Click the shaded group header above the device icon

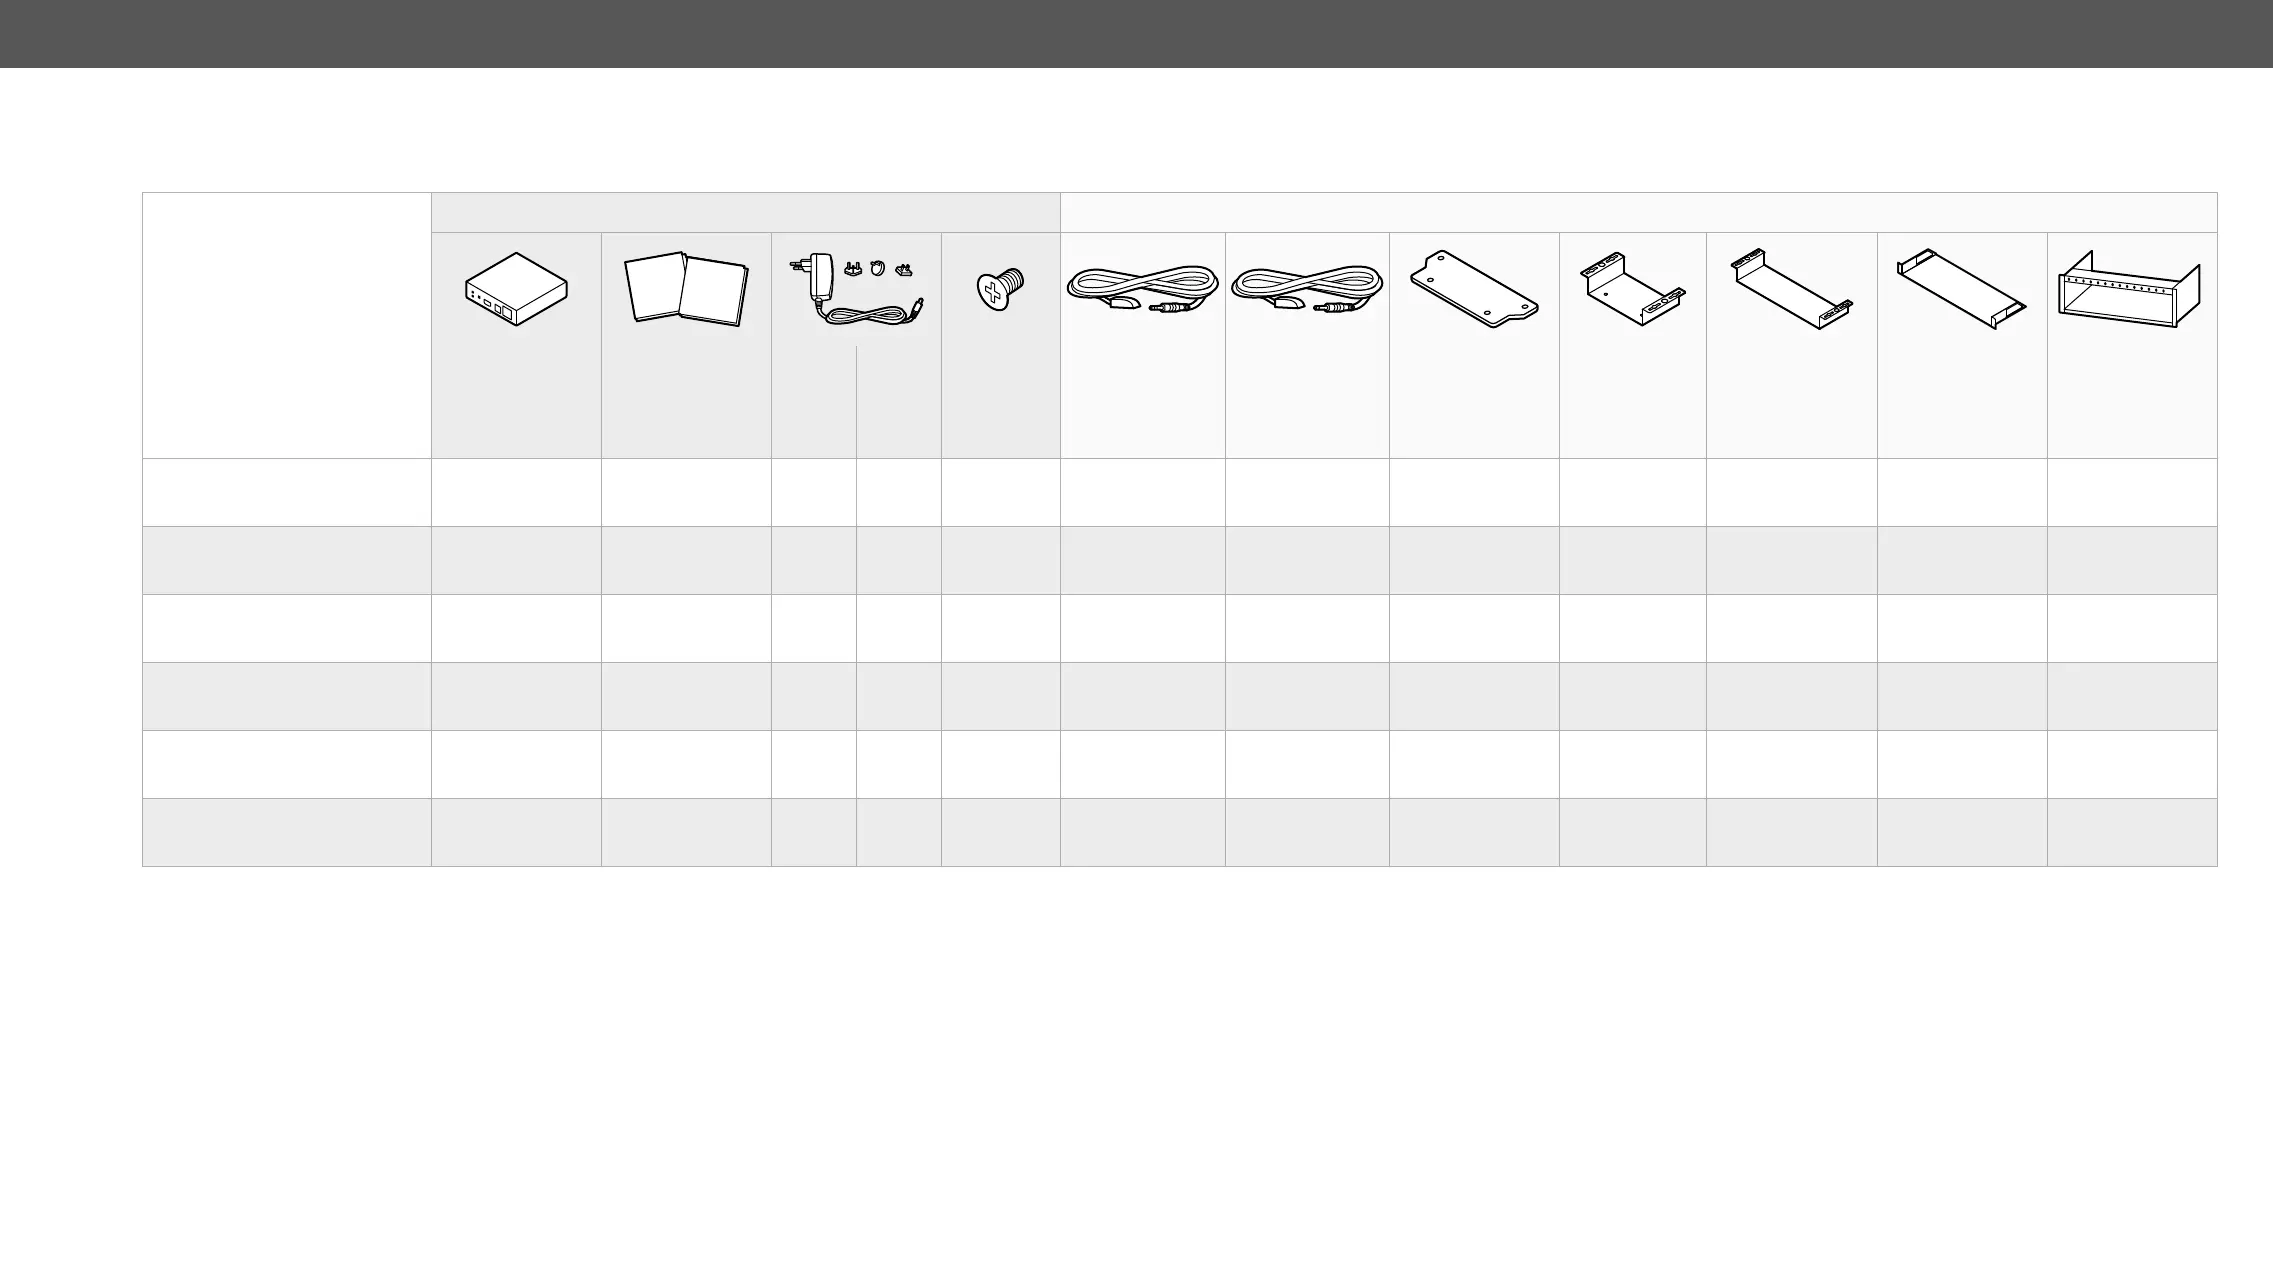[745, 212]
